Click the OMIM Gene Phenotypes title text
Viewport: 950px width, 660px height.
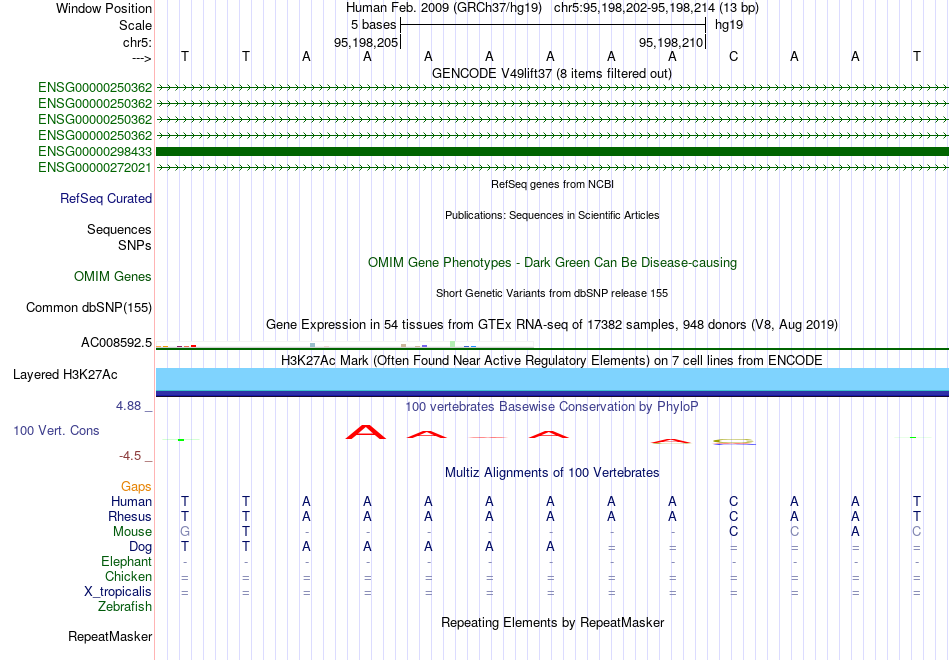[553, 262]
